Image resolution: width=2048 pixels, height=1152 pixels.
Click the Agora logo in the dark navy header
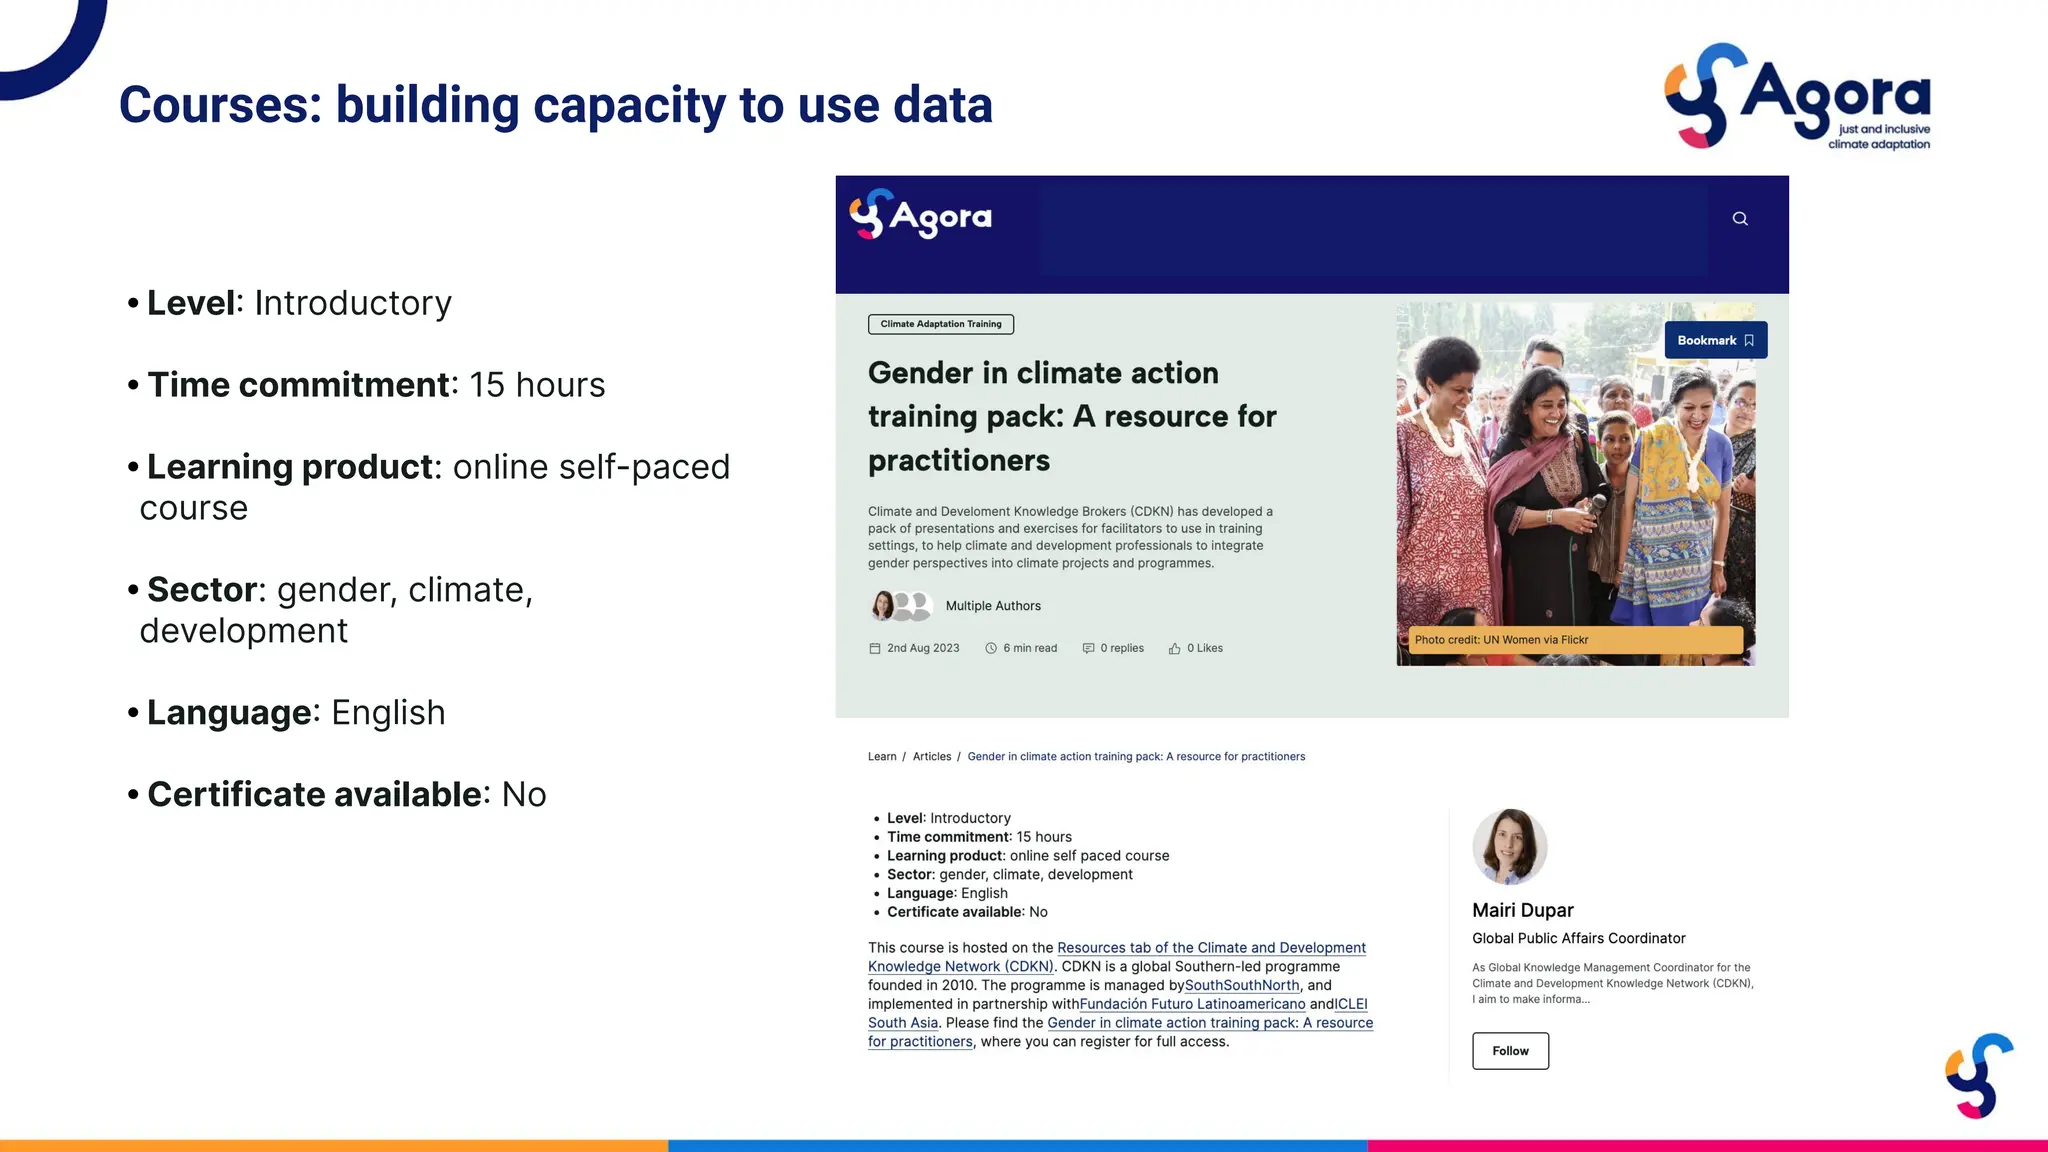tap(920, 214)
